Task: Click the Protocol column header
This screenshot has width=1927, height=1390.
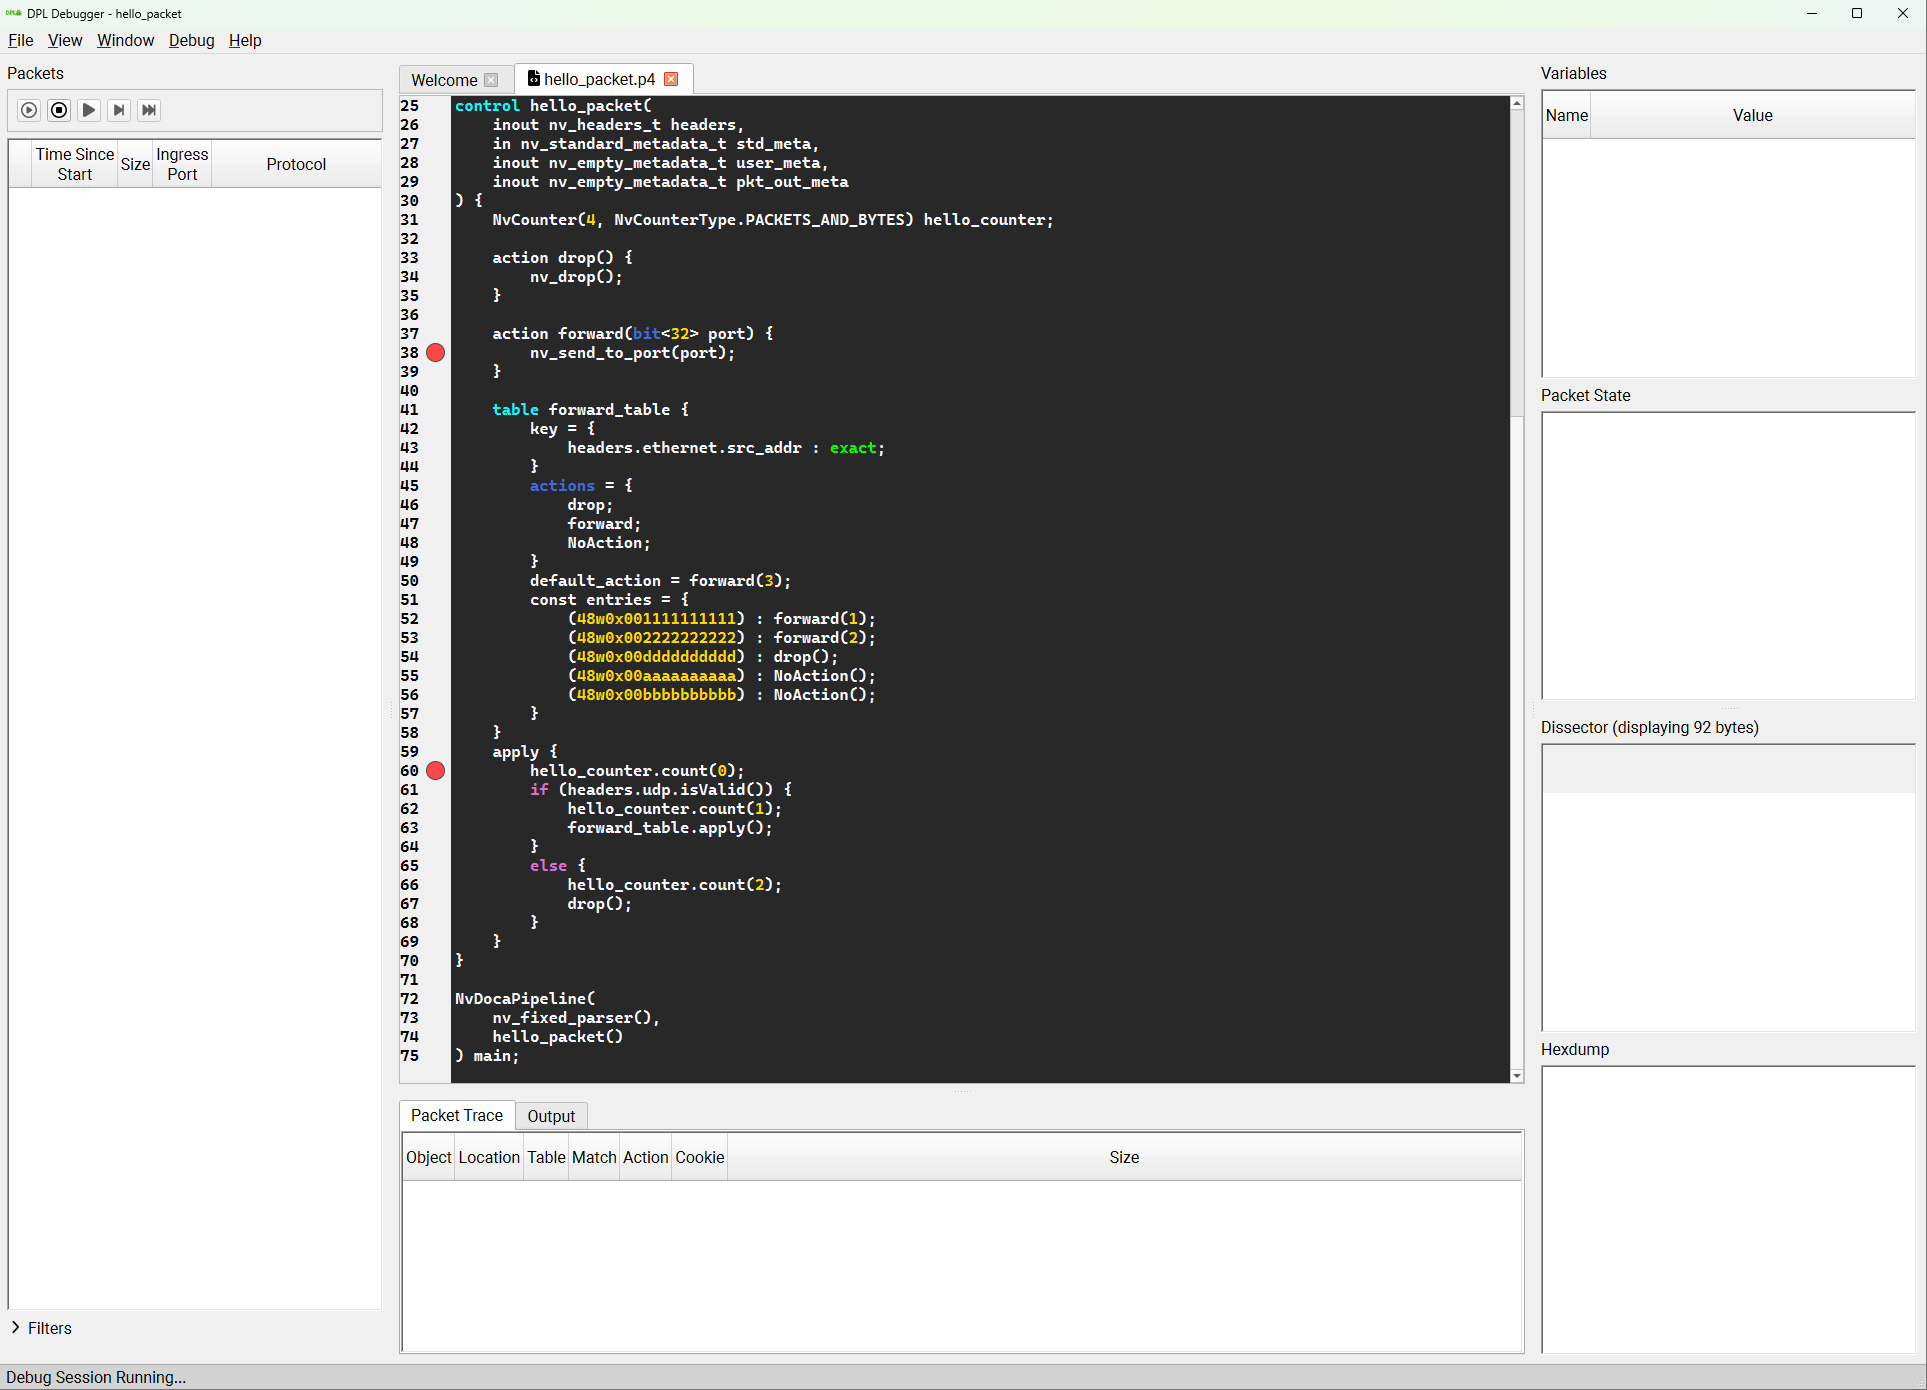Action: click(x=296, y=164)
